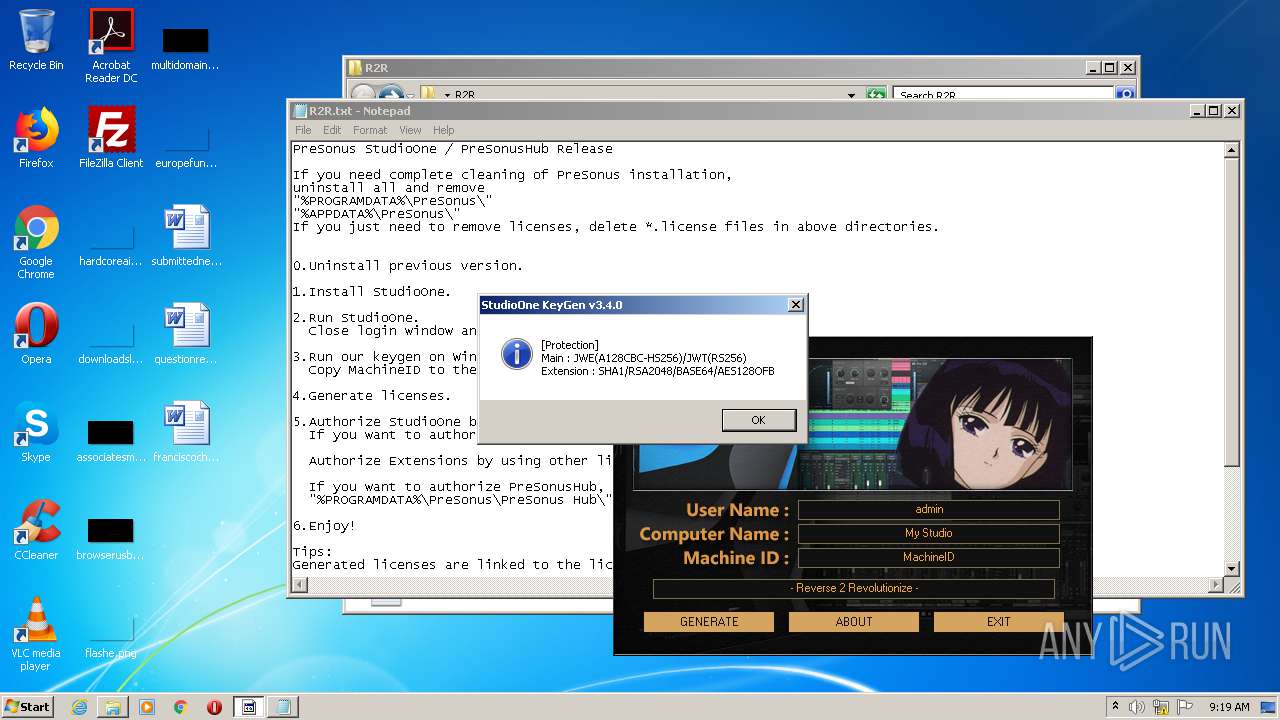This screenshot has width=1280, height=720.
Task: Open the associatesm desktop icon
Action: [x=111, y=440]
